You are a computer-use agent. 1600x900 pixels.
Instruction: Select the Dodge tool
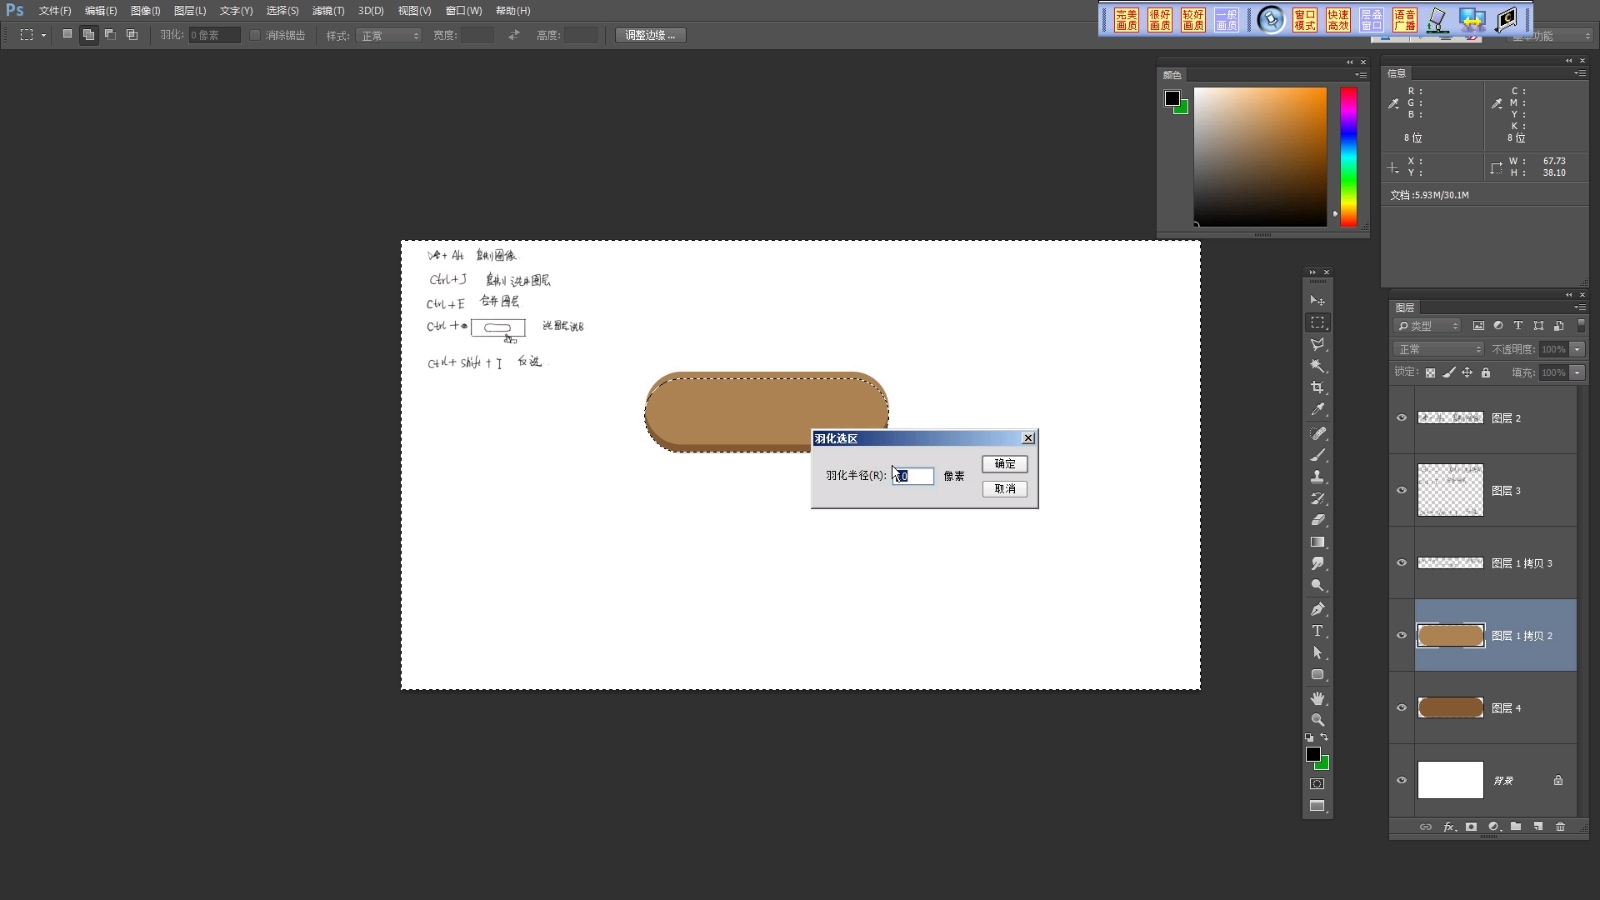click(1317, 586)
